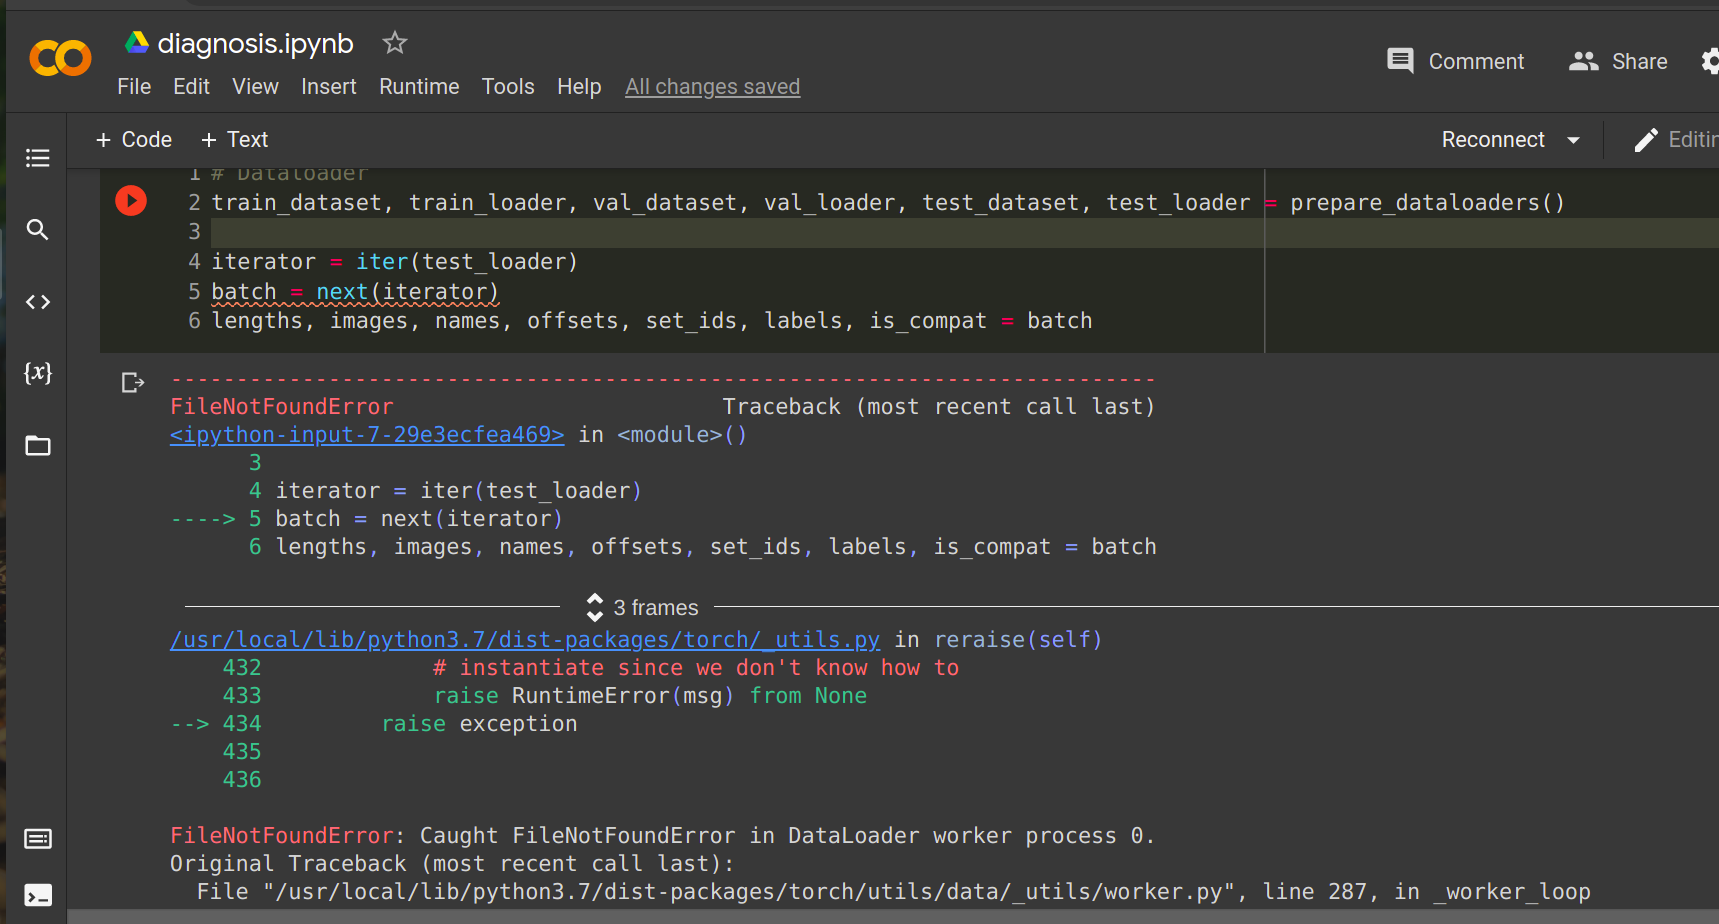This screenshot has height=924, width=1719.
Task: Open the Runtime menu
Action: pyautogui.click(x=419, y=86)
